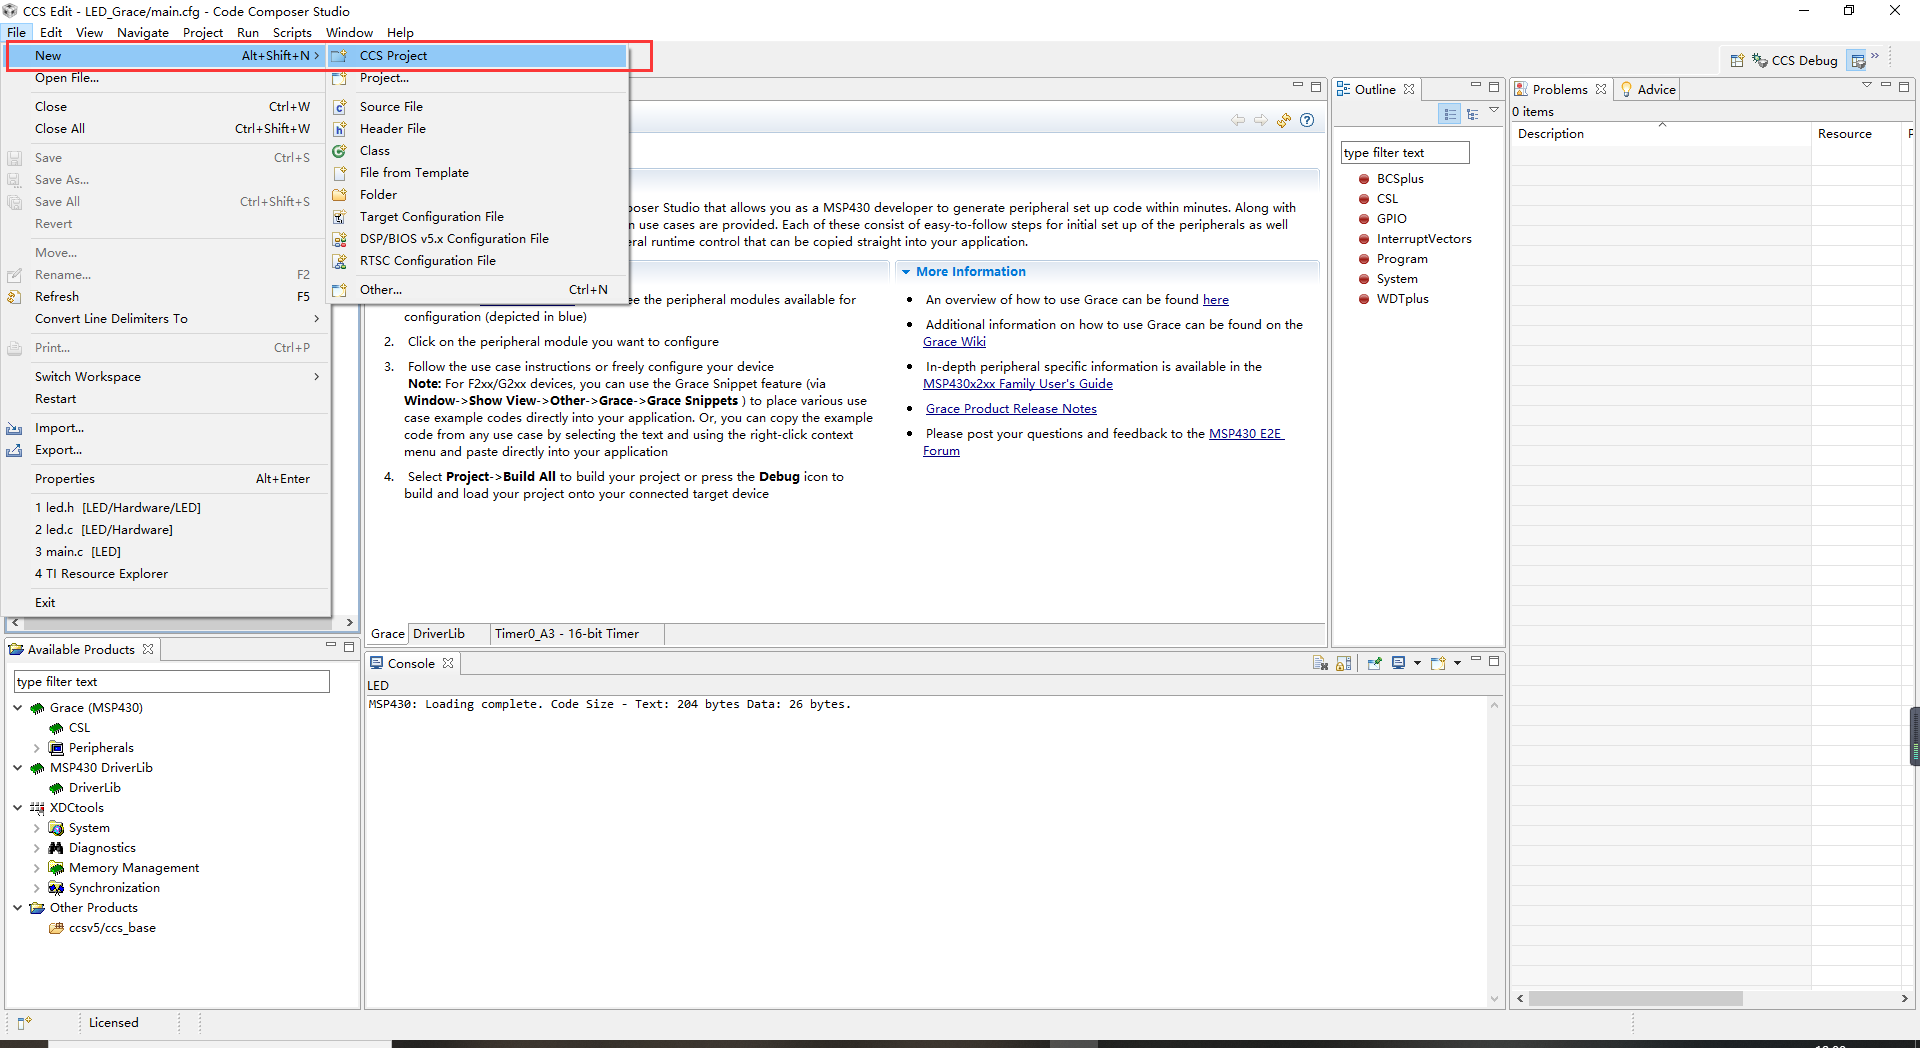The width and height of the screenshot is (1920, 1048).
Task: Choose Folder in the New submenu
Action: [479, 195]
